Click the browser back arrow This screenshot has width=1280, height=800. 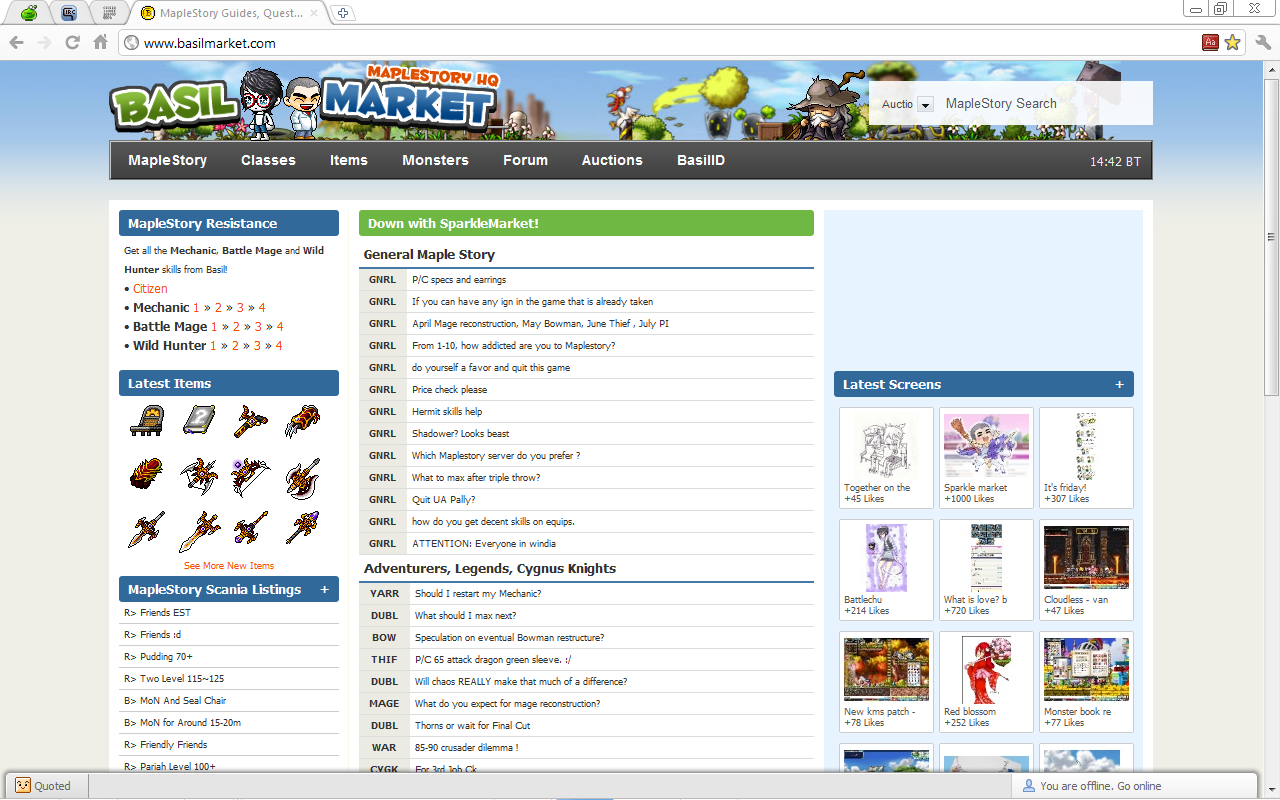(16, 43)
